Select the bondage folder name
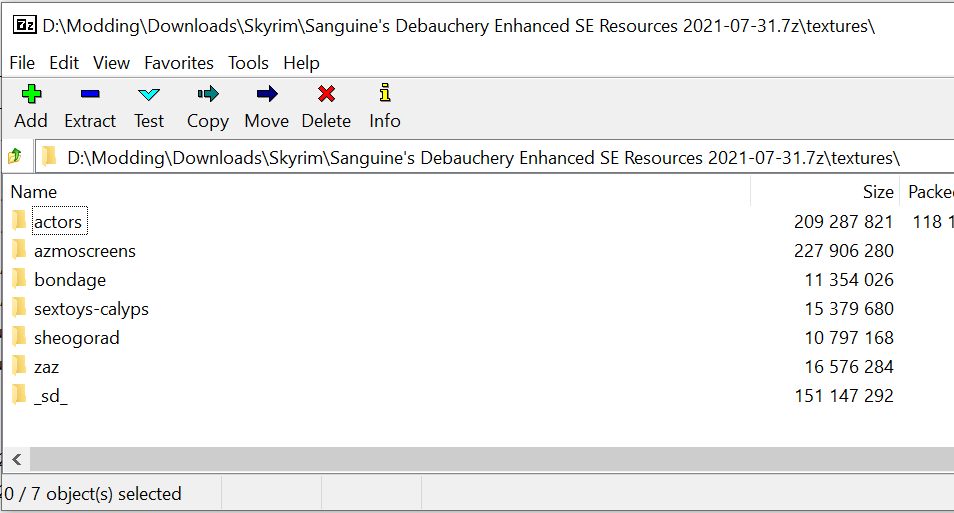 pos(70,280)
